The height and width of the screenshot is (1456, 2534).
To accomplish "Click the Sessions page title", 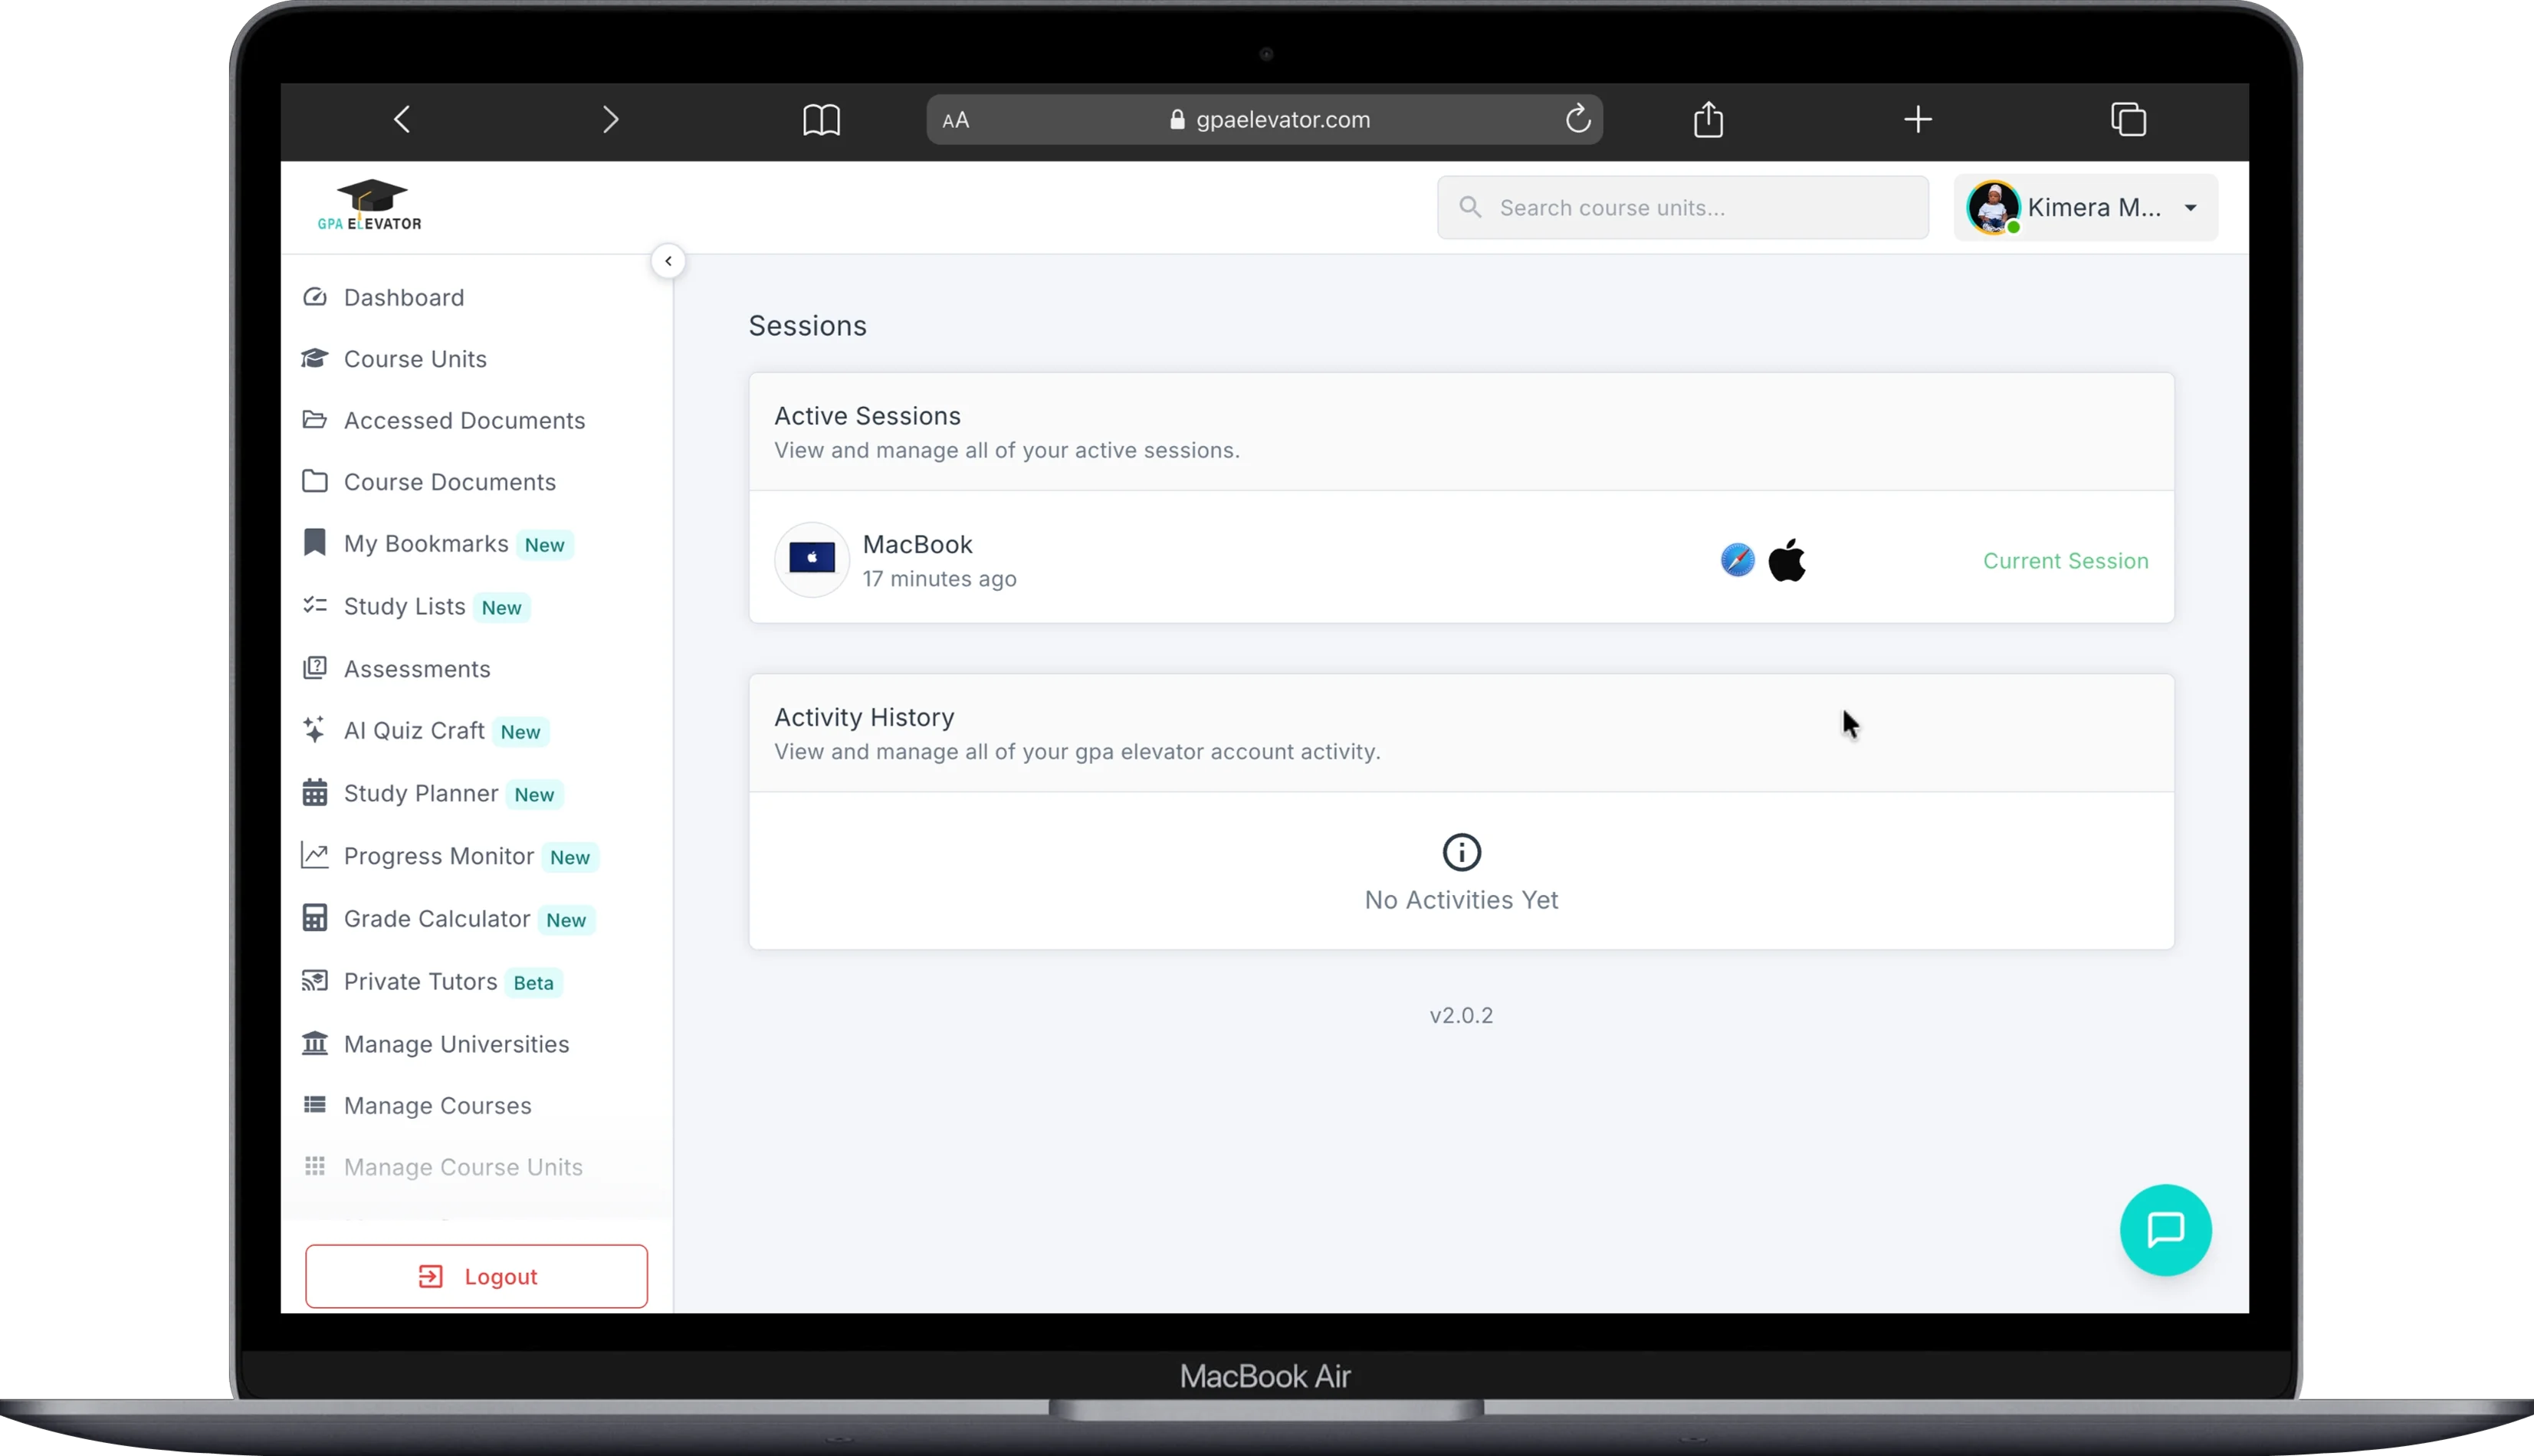I will (807, 325).
